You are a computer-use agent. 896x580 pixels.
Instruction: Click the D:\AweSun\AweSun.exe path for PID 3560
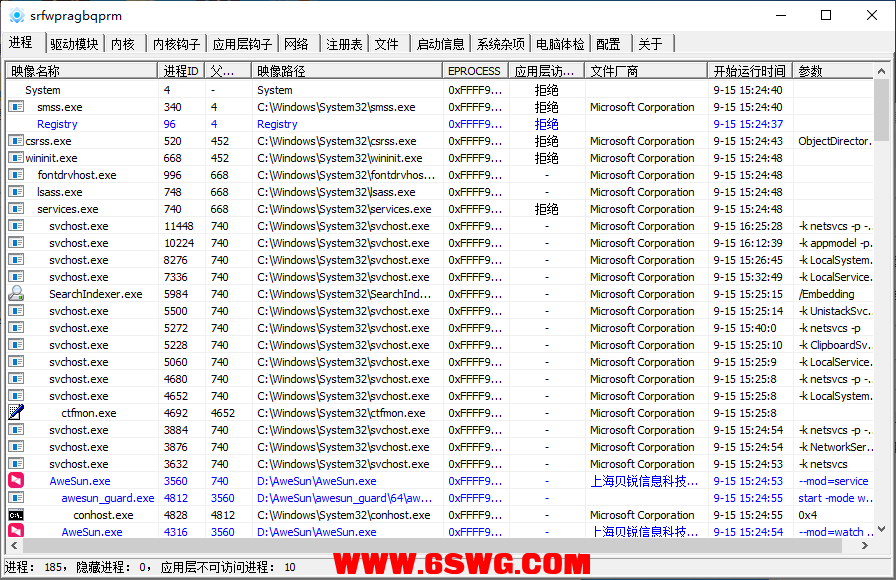tap(317, 481)
